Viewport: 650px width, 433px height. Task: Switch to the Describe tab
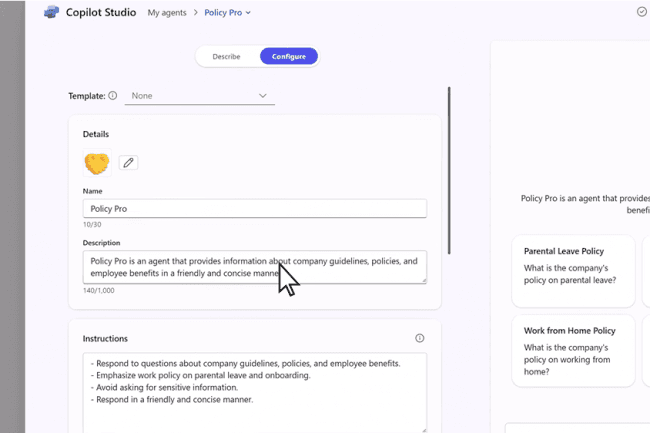coord(226,56)
